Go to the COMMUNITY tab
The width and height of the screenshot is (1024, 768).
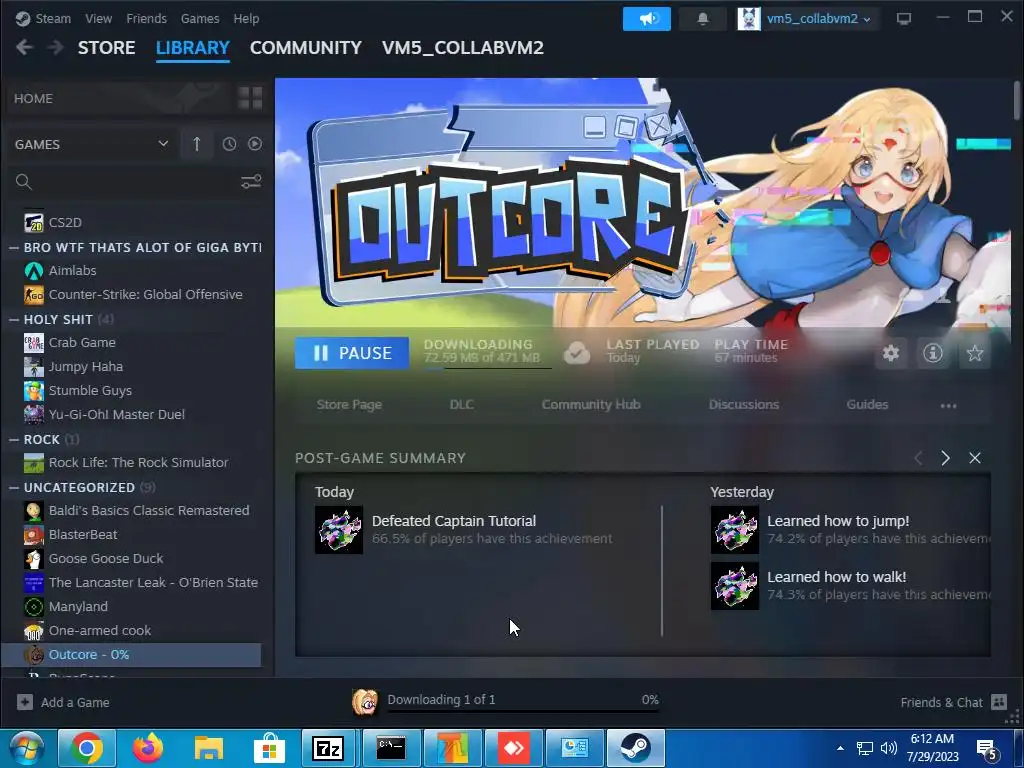pos(306,48)
